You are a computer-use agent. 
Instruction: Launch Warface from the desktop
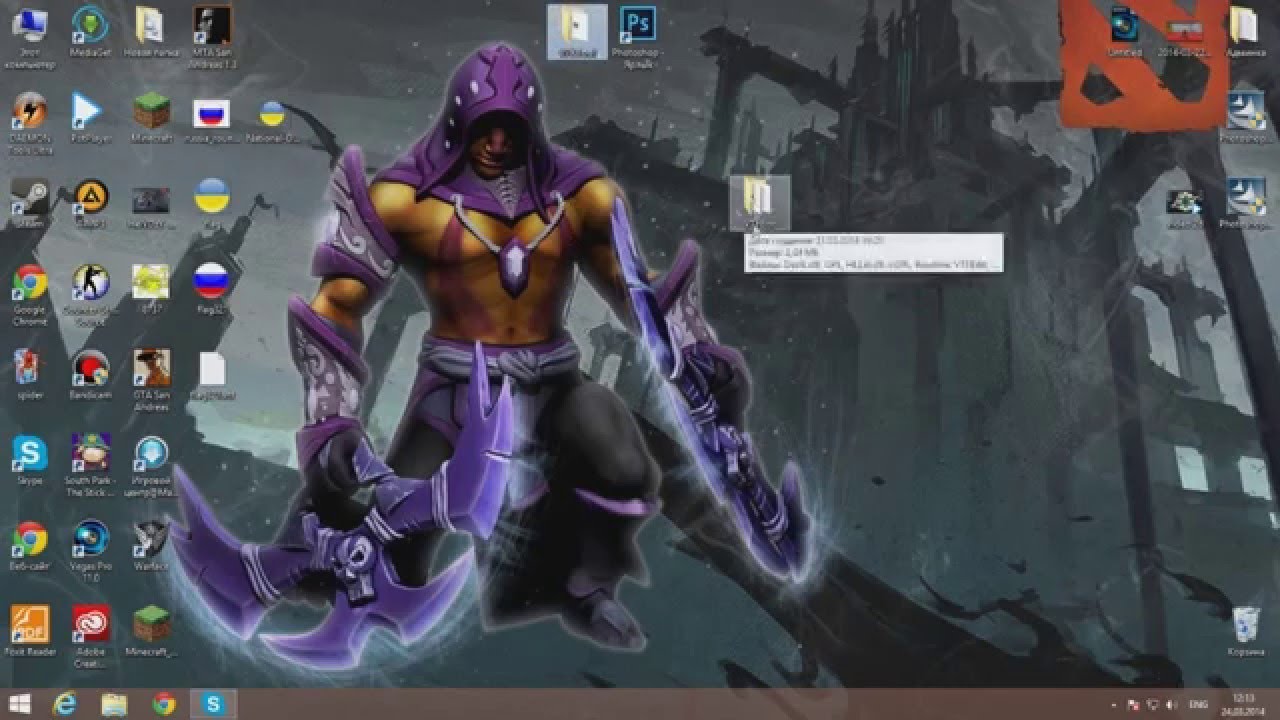[x=151, y=546]
